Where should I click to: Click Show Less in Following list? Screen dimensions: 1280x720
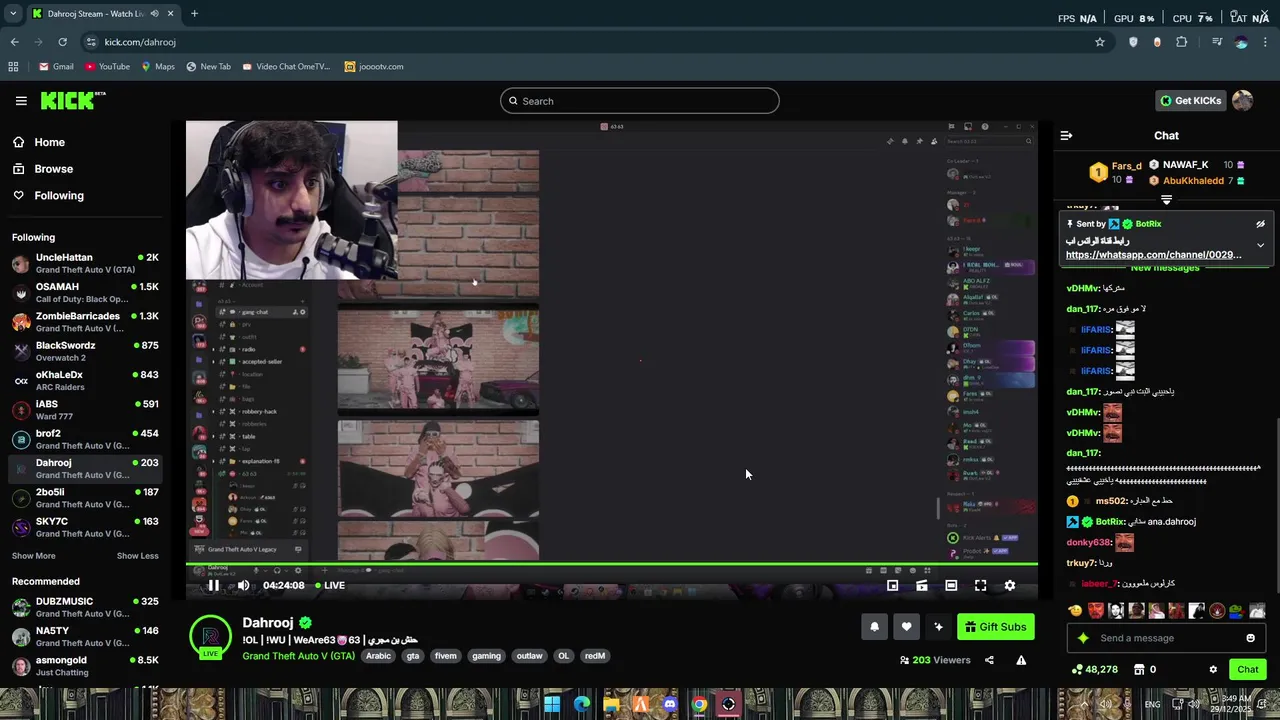137,556
